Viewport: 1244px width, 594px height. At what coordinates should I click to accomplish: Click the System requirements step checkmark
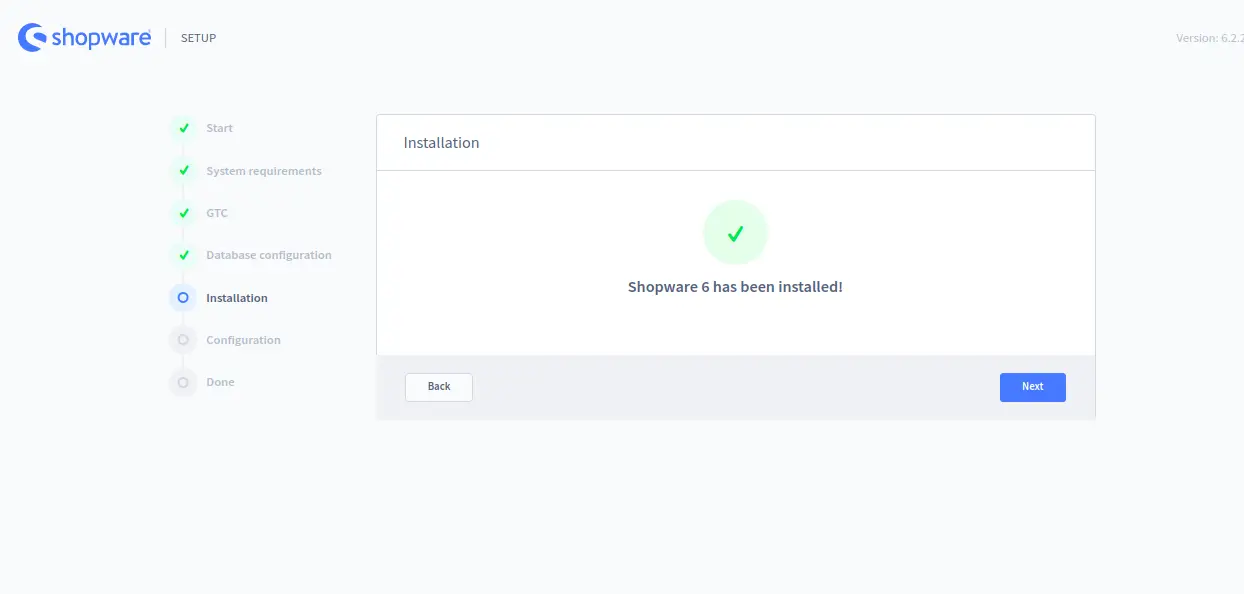click(x=183, y=171)
